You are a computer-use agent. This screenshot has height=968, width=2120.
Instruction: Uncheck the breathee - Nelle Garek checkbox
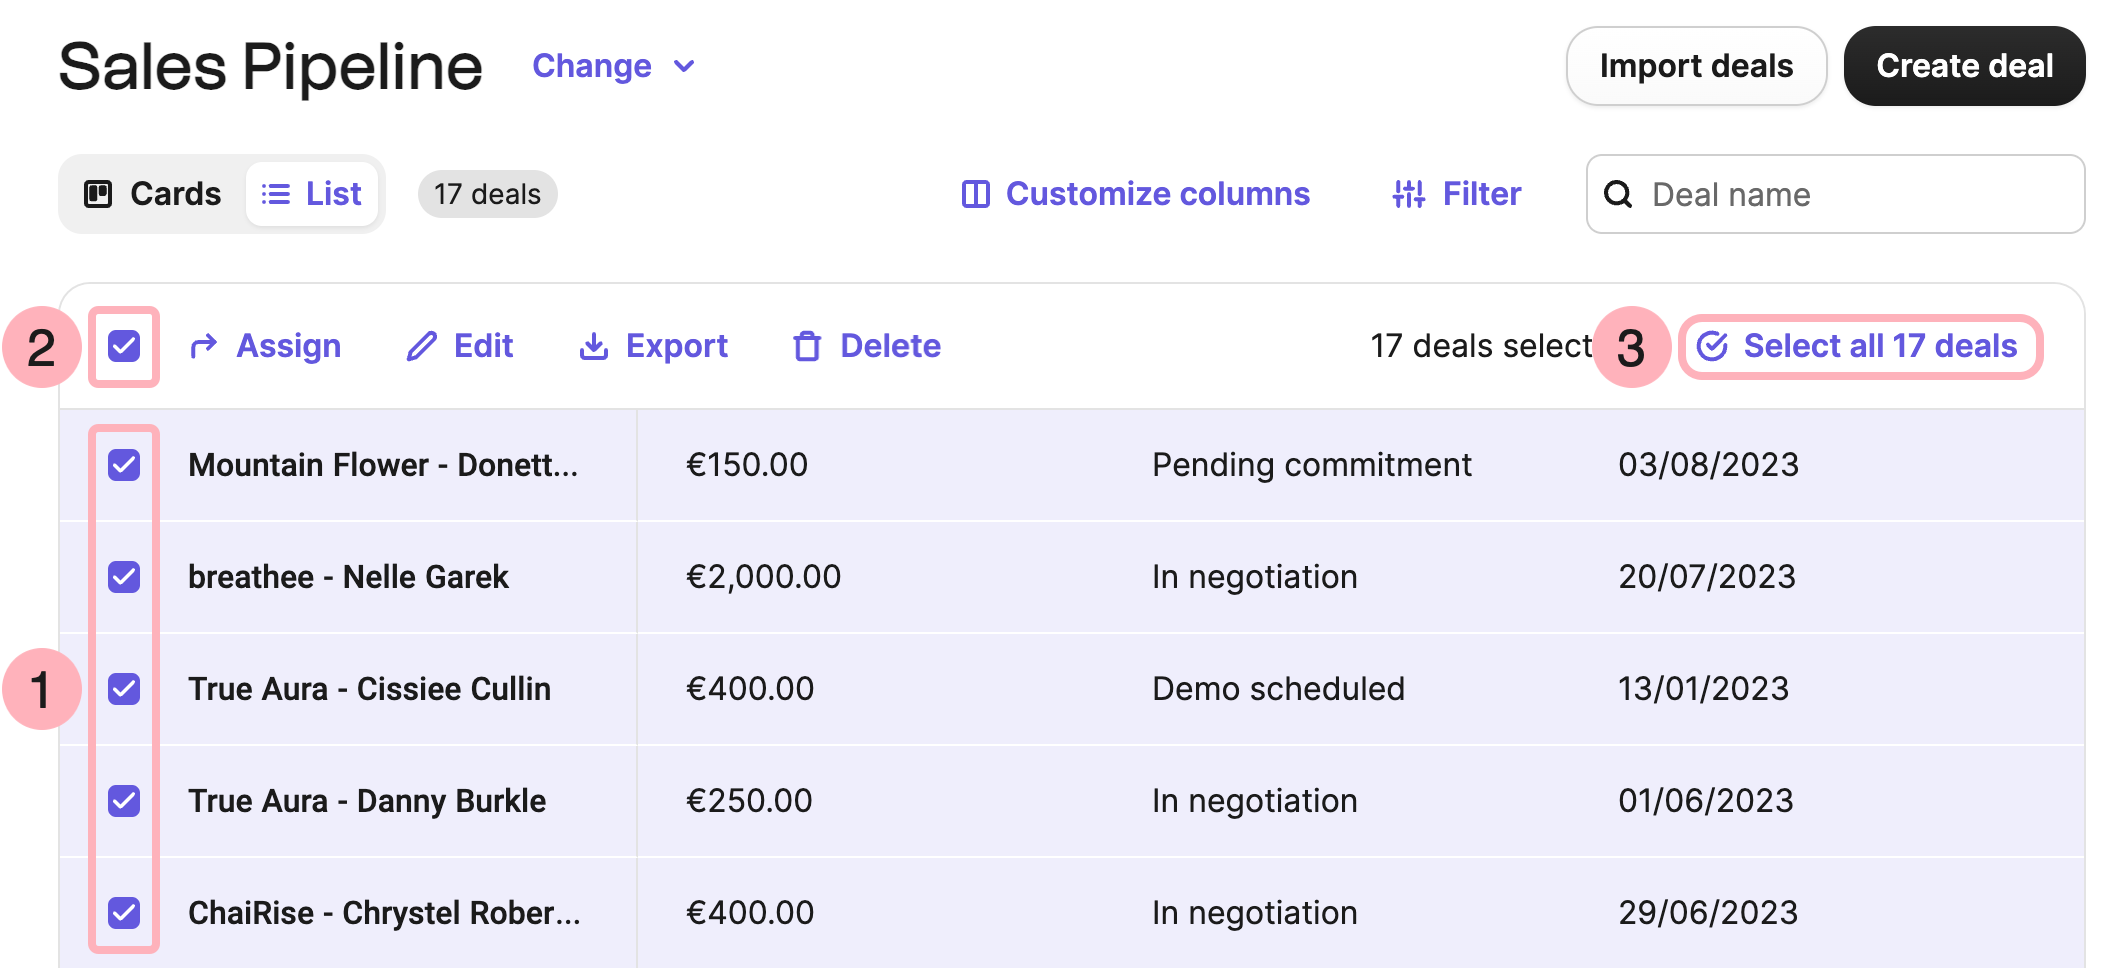pos(124,577)
